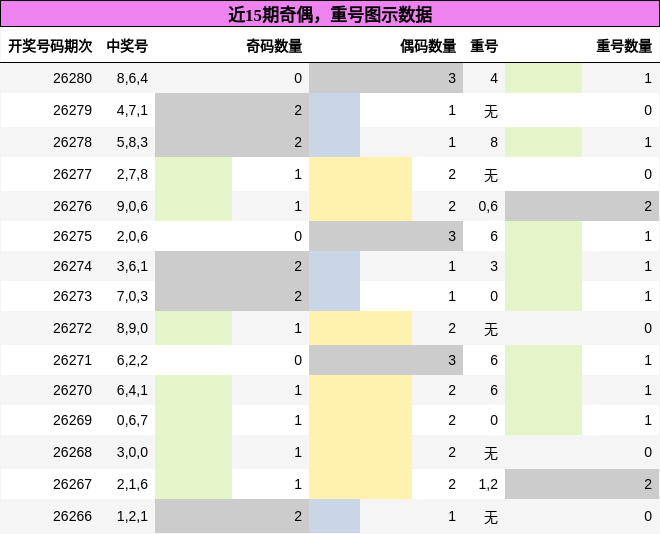Click 无 in the 26277 row

(x=491, y=175)
